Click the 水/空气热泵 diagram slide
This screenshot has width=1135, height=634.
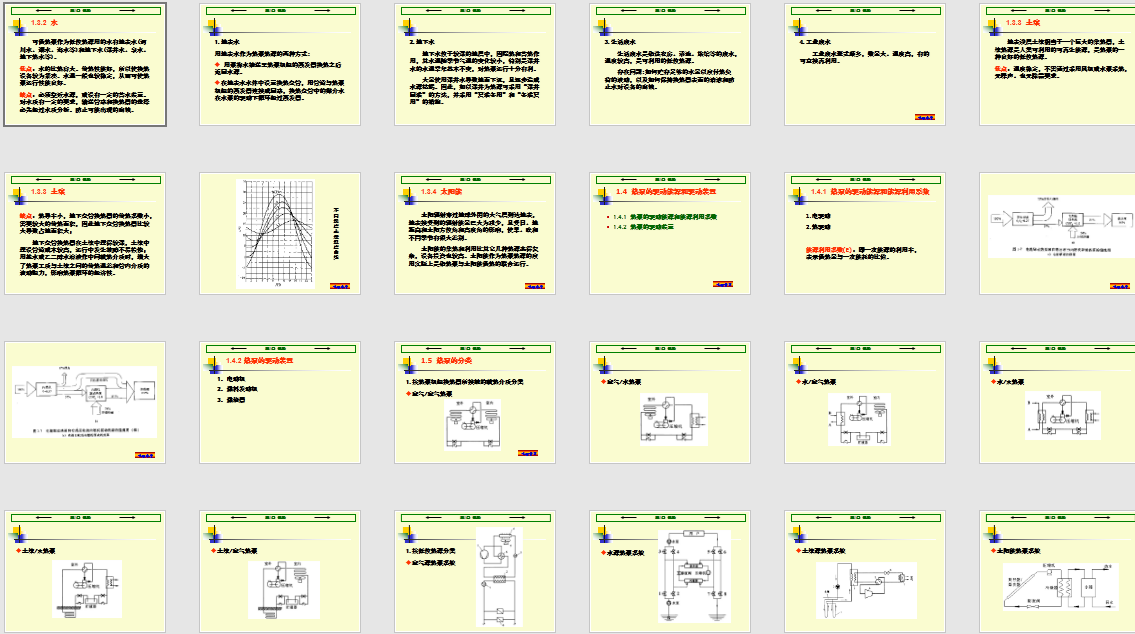coord(863,403)
